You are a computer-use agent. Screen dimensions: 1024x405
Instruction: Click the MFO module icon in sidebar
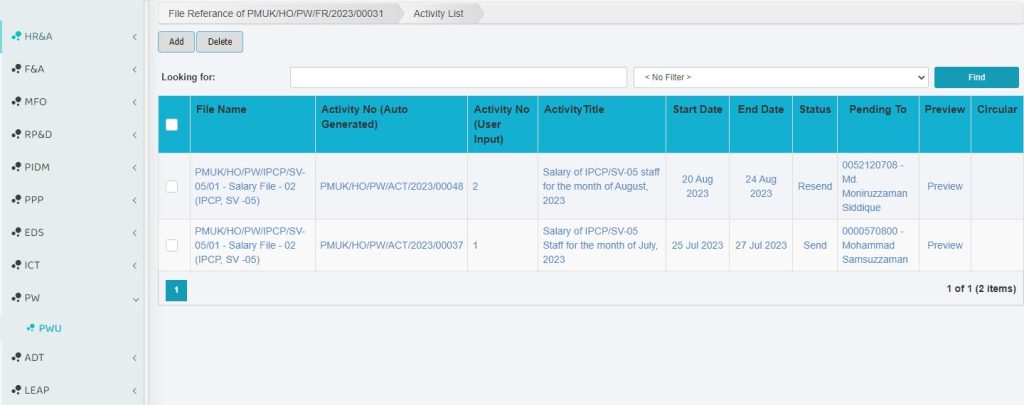tap(14, 102)
